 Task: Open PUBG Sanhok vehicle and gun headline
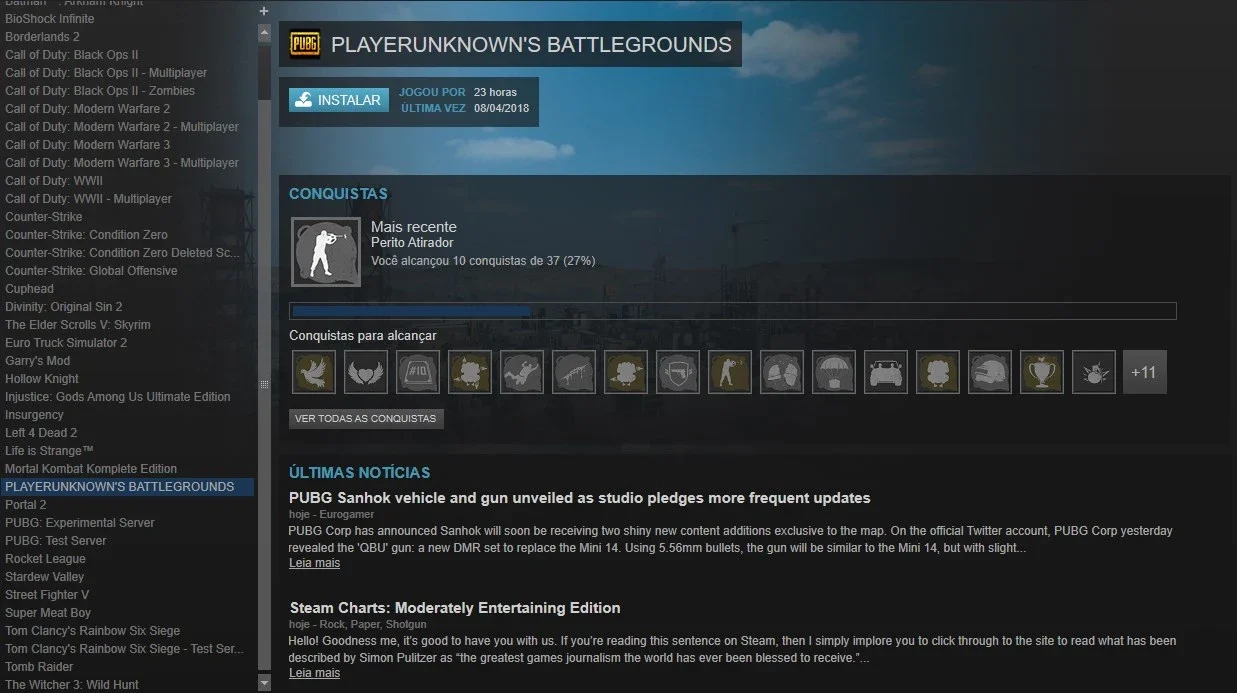(x=580, y=498)
